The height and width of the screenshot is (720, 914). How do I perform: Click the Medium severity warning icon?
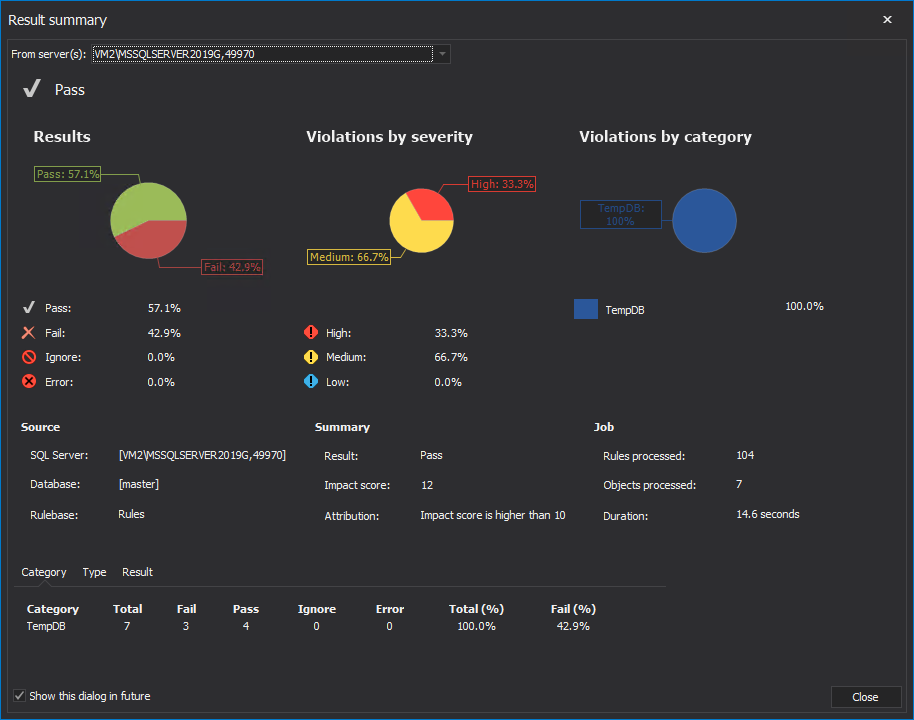pyautogui.click(x=310, y=357)
